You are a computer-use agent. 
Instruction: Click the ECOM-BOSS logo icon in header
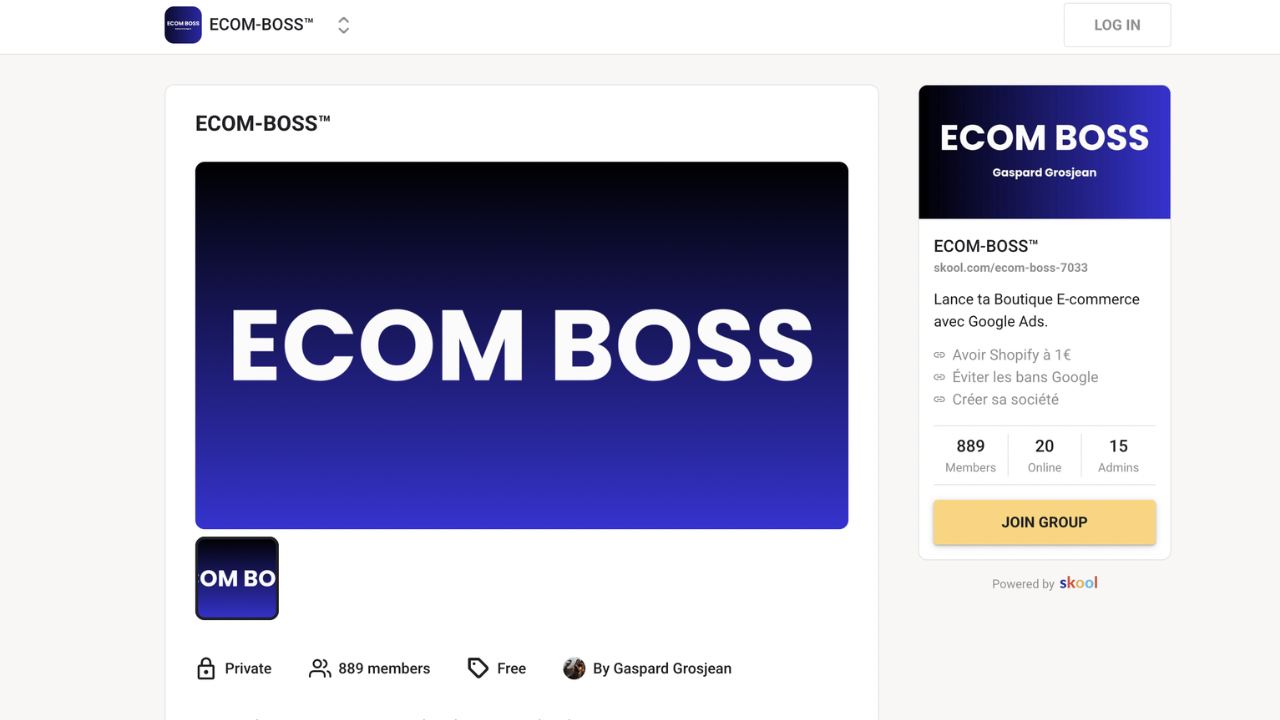point(183,25)
